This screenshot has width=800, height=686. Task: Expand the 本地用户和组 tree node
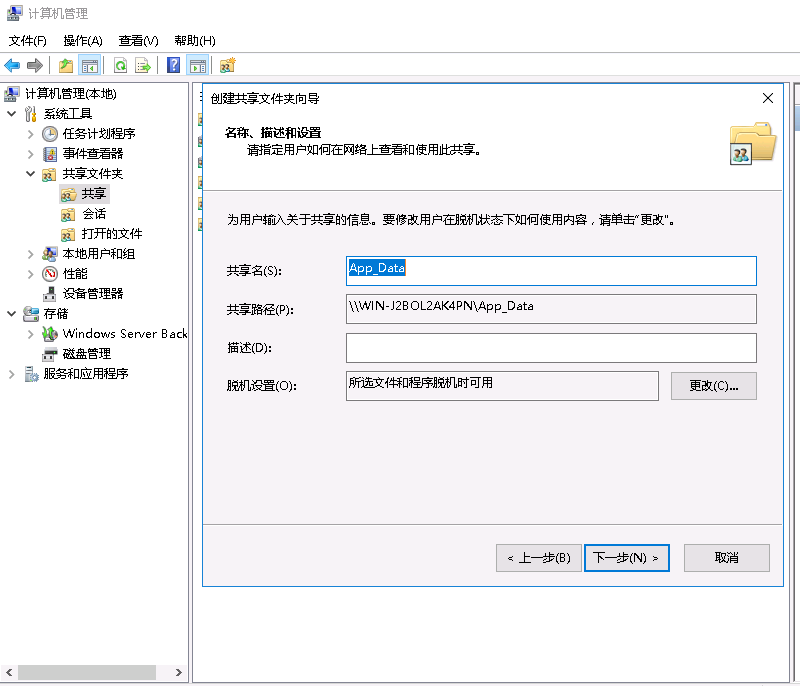pos(30,254)
